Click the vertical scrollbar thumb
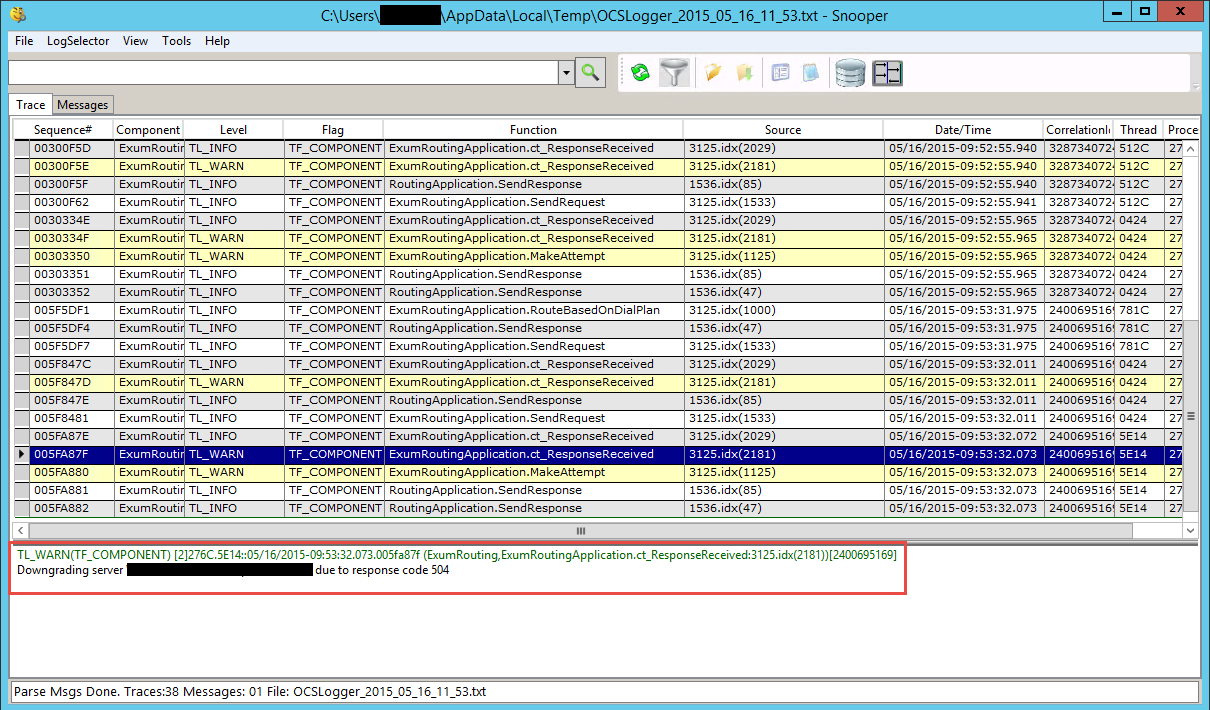Screen dimensions: 1210x710 (1189, 415)
